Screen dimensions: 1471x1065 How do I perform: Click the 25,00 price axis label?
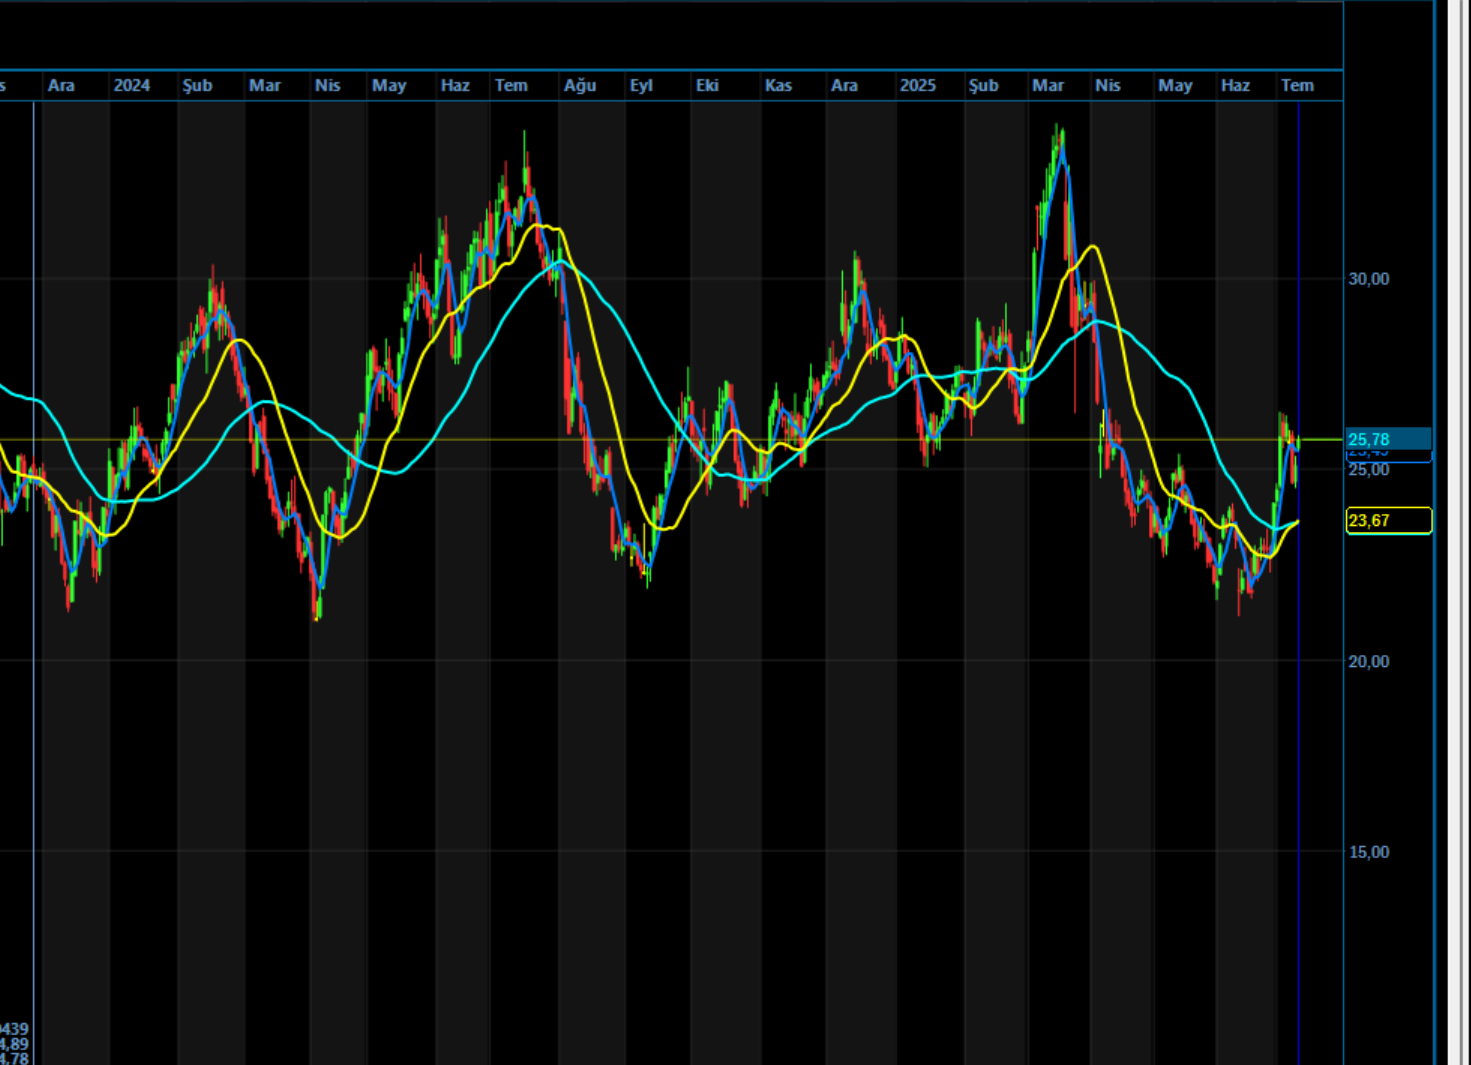tap(1368, 470)
